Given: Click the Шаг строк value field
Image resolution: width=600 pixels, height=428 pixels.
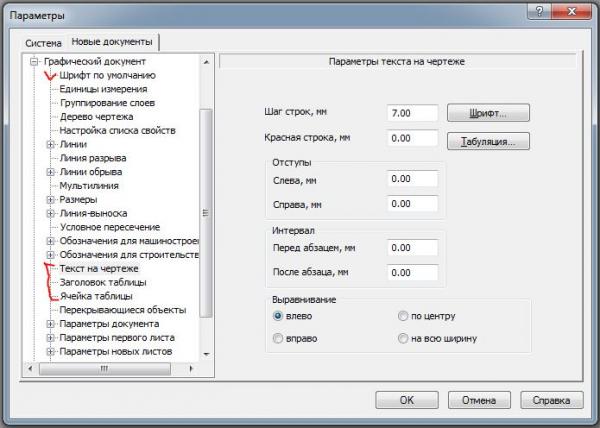Looking at the screenshot, I should [412, 113].
